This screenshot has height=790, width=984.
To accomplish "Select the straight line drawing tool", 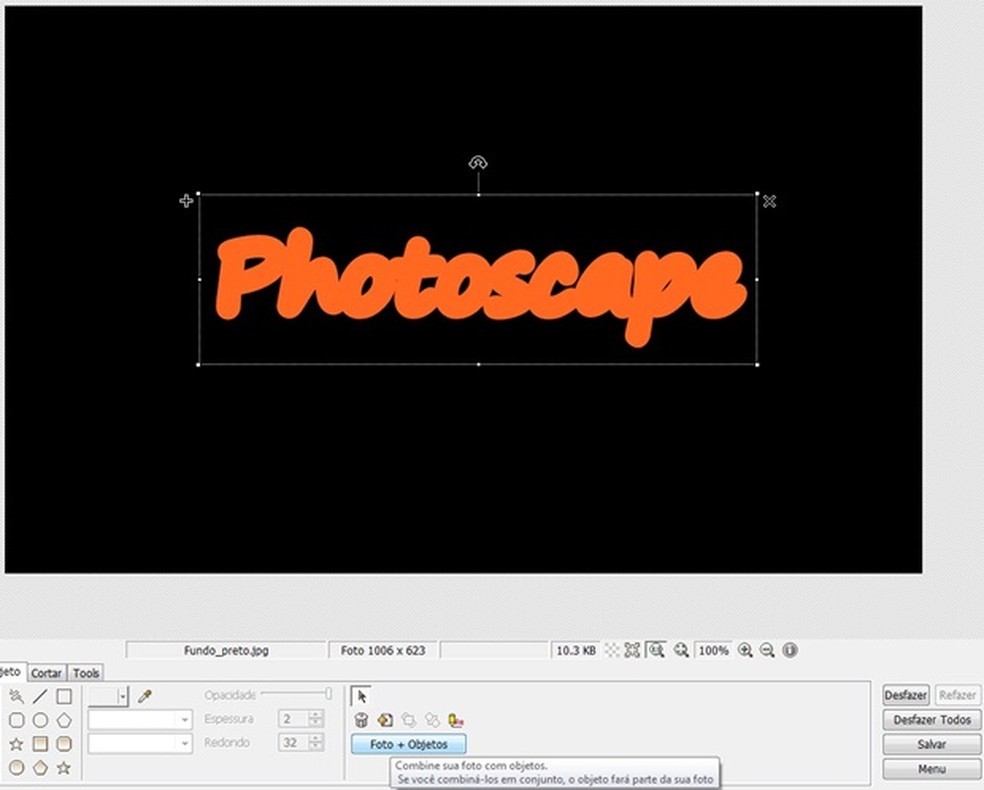I will pyautogui.click(x=40, y=696).
